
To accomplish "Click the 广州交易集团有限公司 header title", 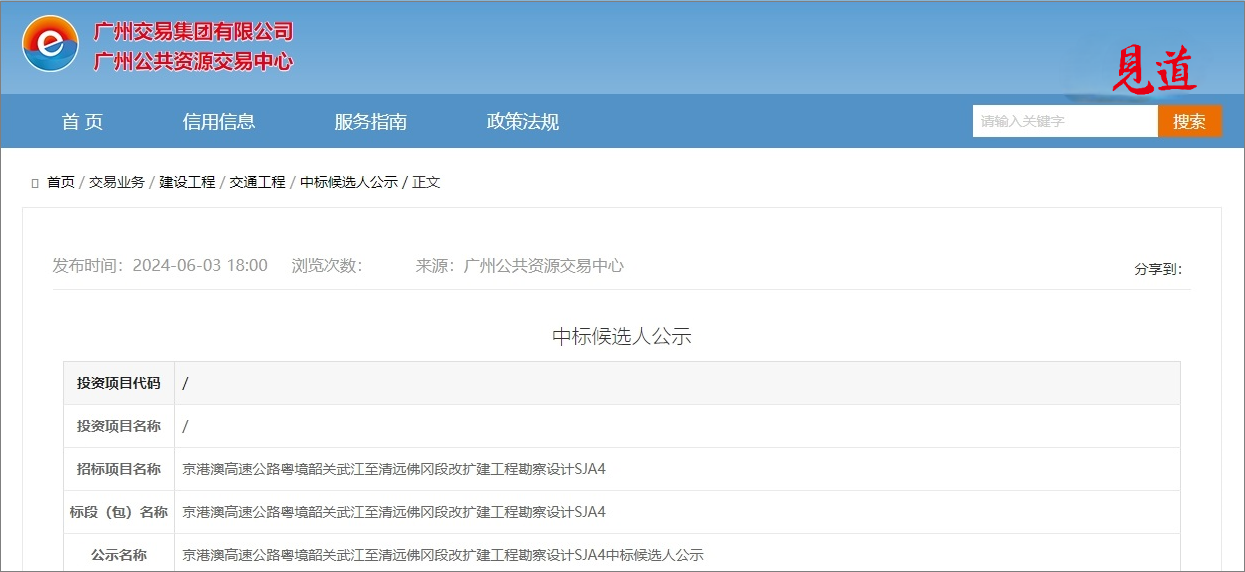I will point(193,32).
